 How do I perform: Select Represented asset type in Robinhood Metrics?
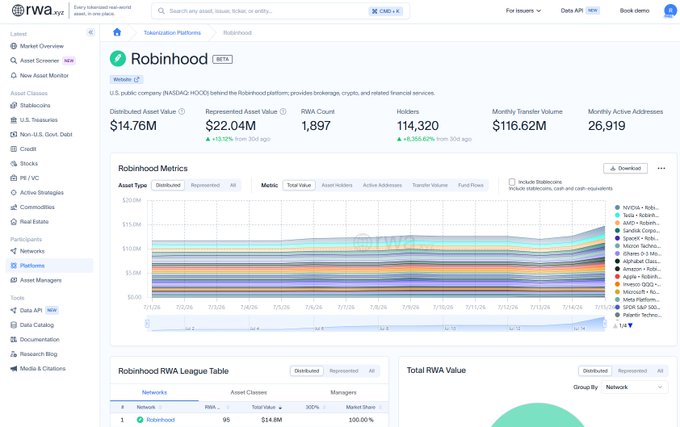(205, 185)
